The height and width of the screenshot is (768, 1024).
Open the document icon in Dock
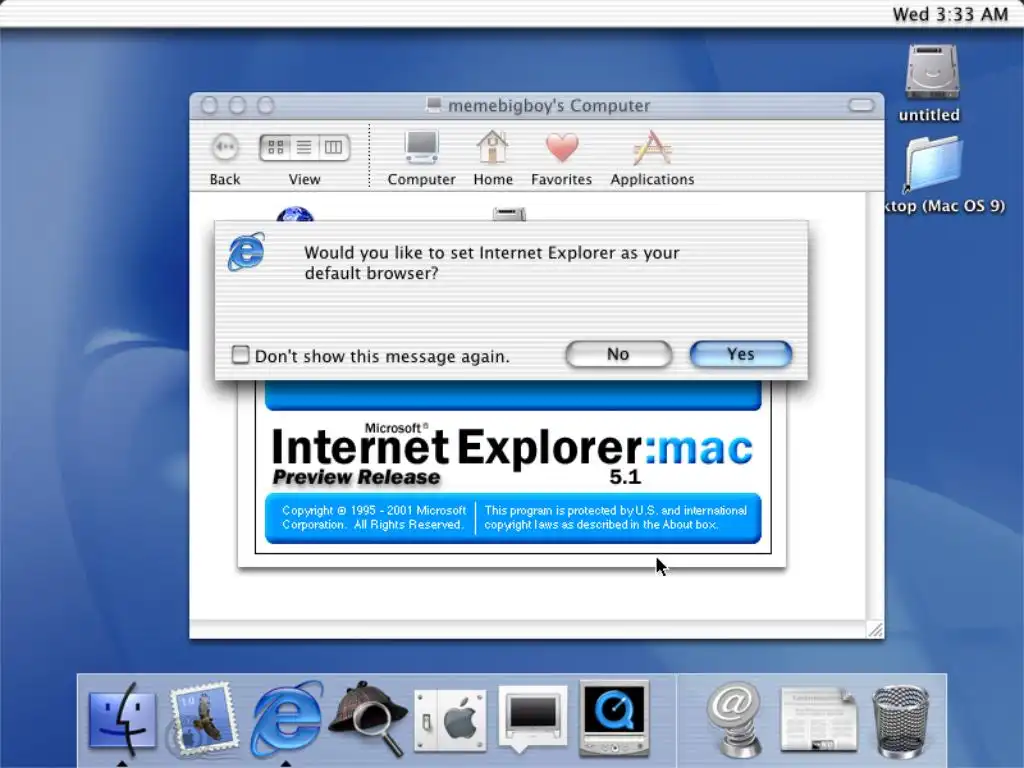(818, 720)
